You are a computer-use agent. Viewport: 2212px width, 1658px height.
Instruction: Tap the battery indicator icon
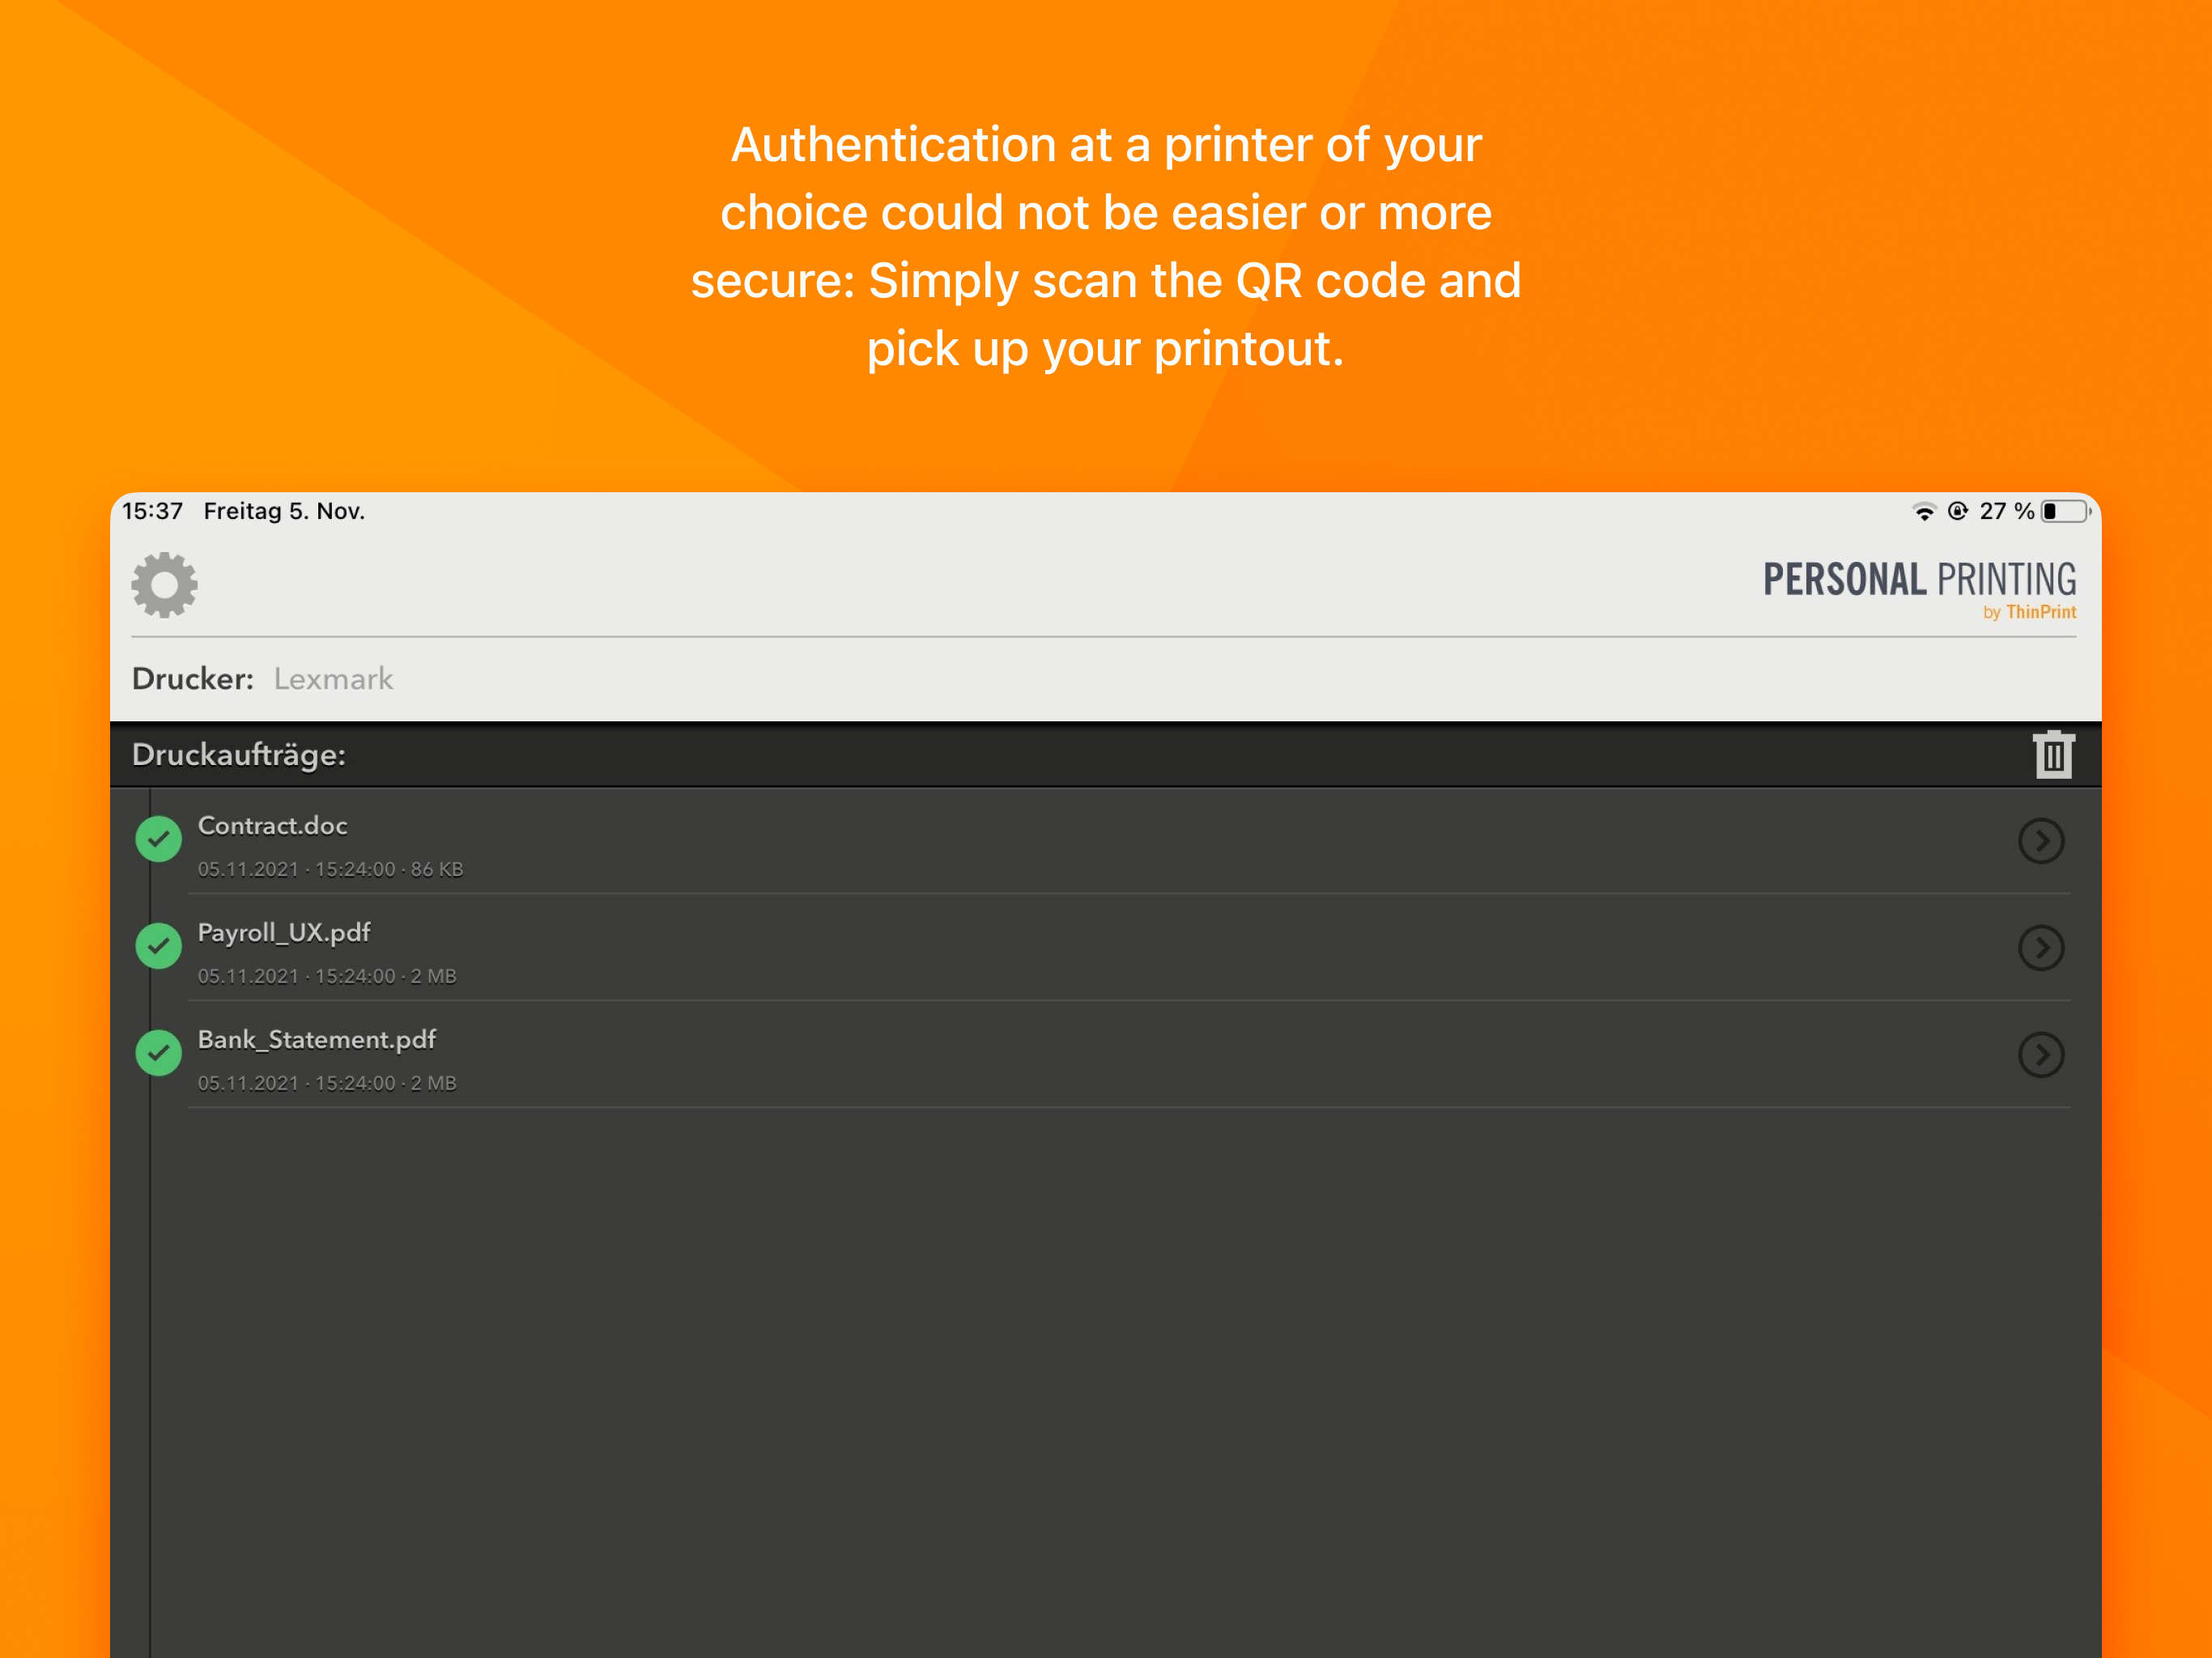(2066, 512)
